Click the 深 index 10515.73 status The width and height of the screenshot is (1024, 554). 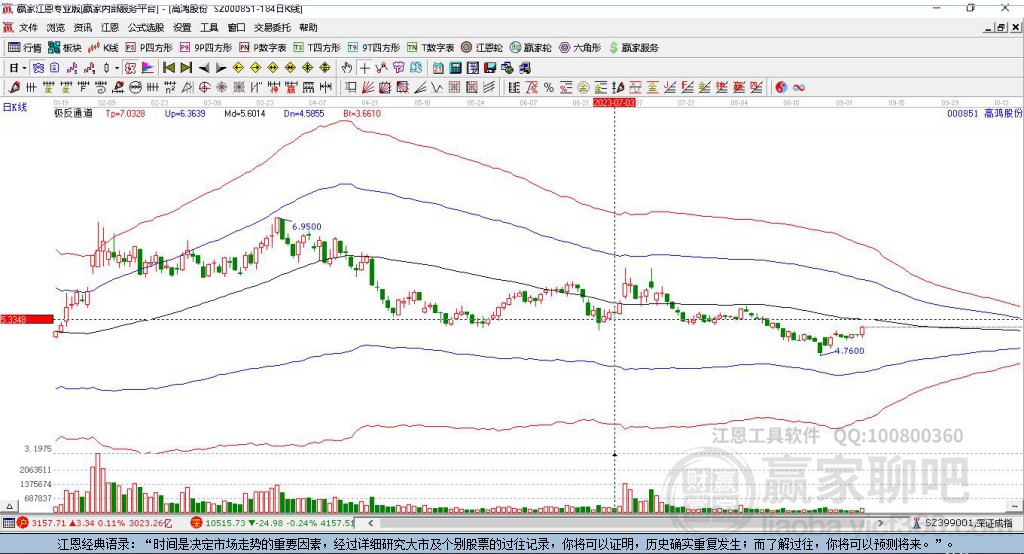[273, 523]
